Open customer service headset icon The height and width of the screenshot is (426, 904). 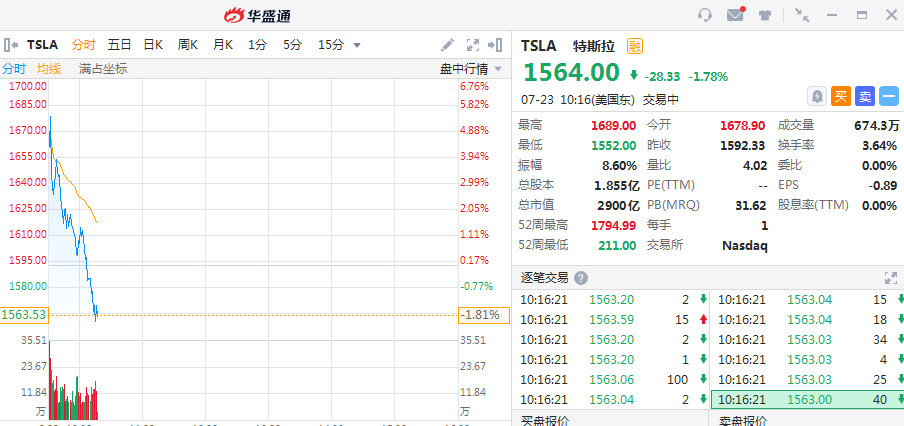point(705,15)
